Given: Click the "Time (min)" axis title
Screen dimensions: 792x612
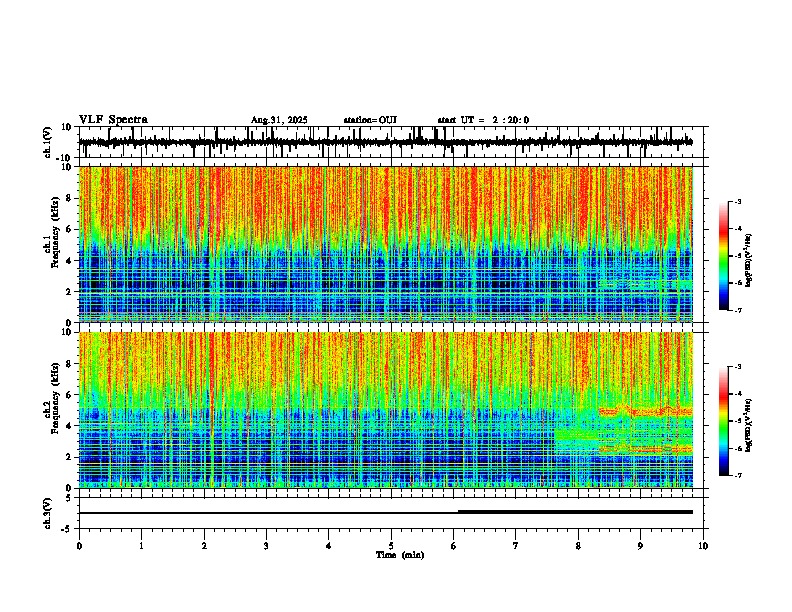Looking at the screenshot, I should click(x=400, y=555).
